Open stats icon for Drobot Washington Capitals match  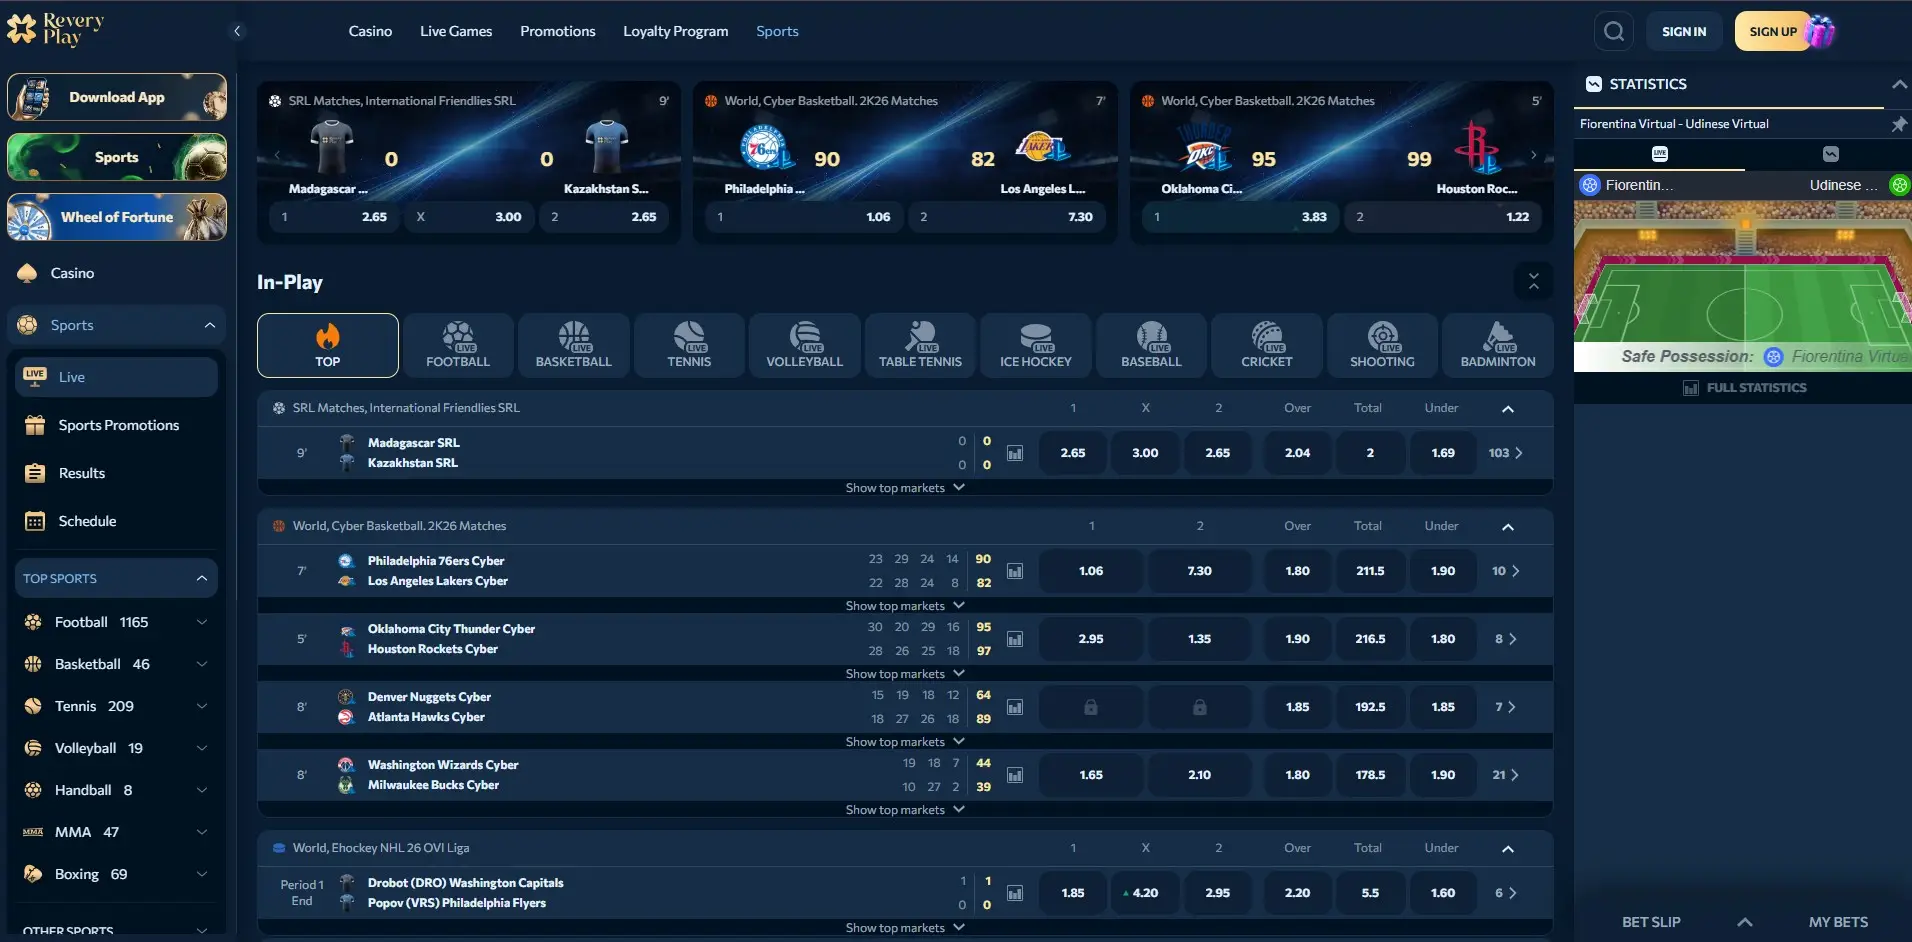pos(1015,893)
